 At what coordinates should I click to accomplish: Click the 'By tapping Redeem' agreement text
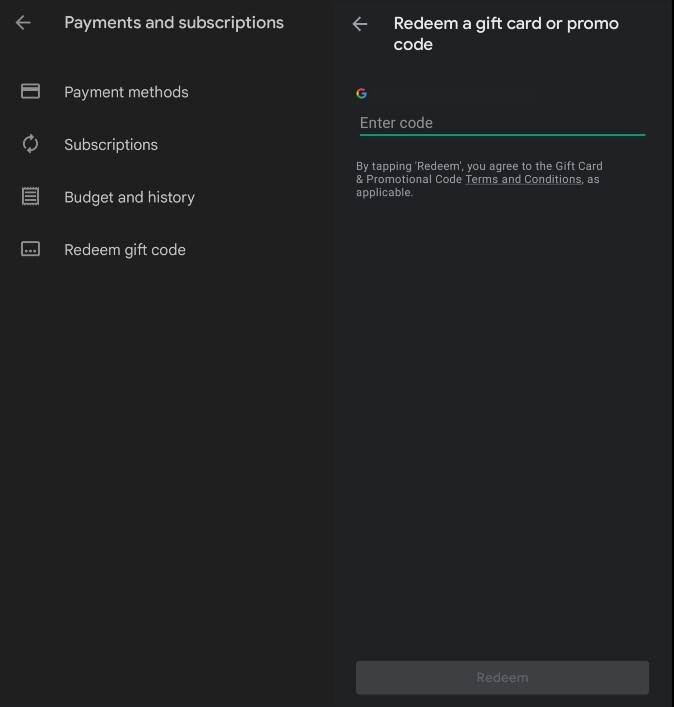click(x=479, y=179)
